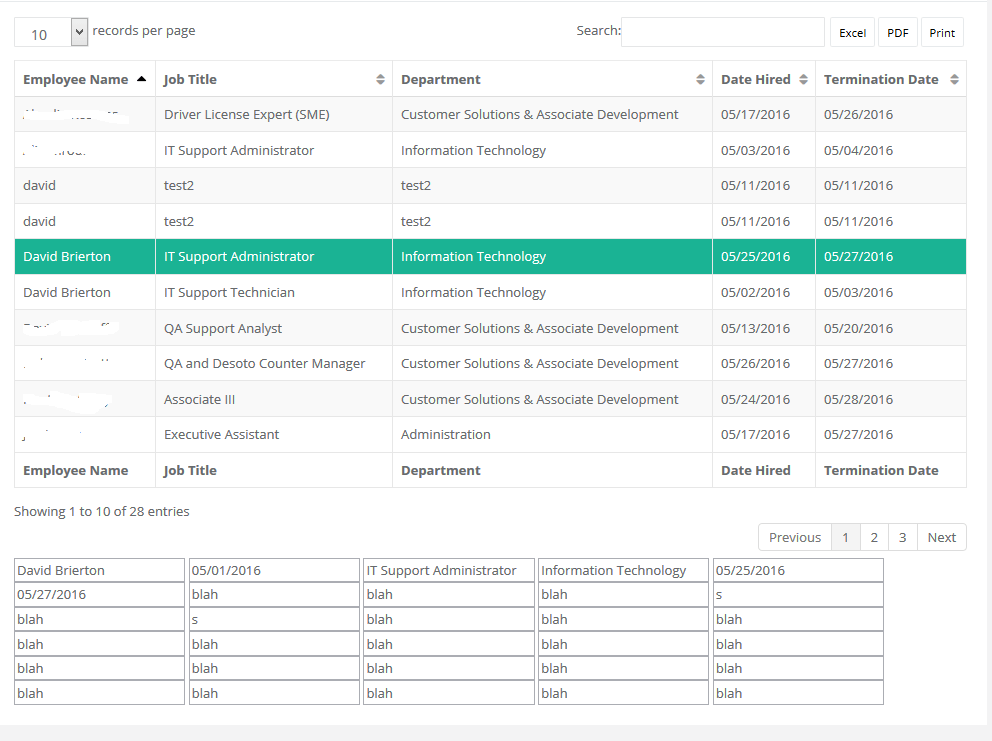Image resolution: width=992 pixels, height=741 pixels.
Task: Open the records per page dropdown
Action: pyautogui.click(x=51, y=32)
